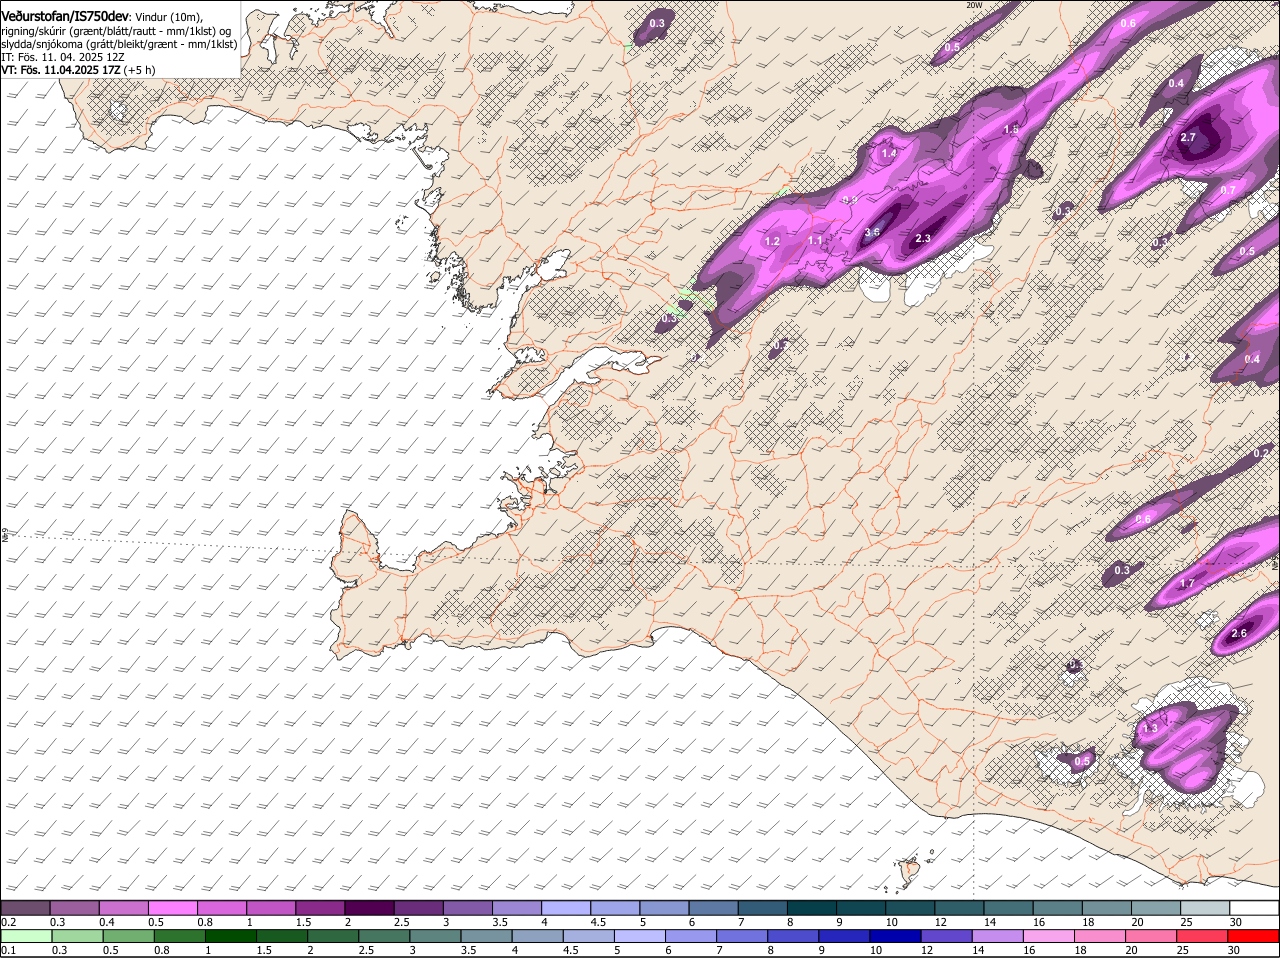Select light gray snow swatch between 25 and 30
Screen dimensions: 1280x958
tap(1206, 907)
